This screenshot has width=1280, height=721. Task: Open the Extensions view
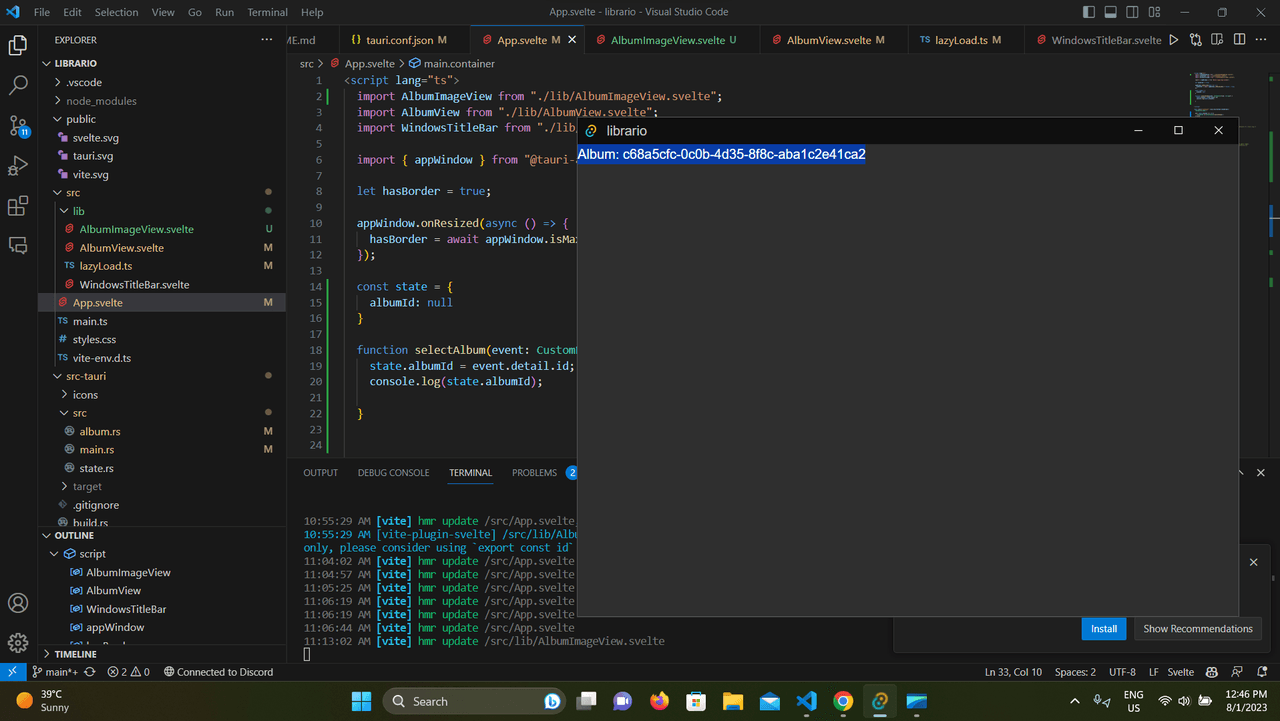(x=18, y=206)
